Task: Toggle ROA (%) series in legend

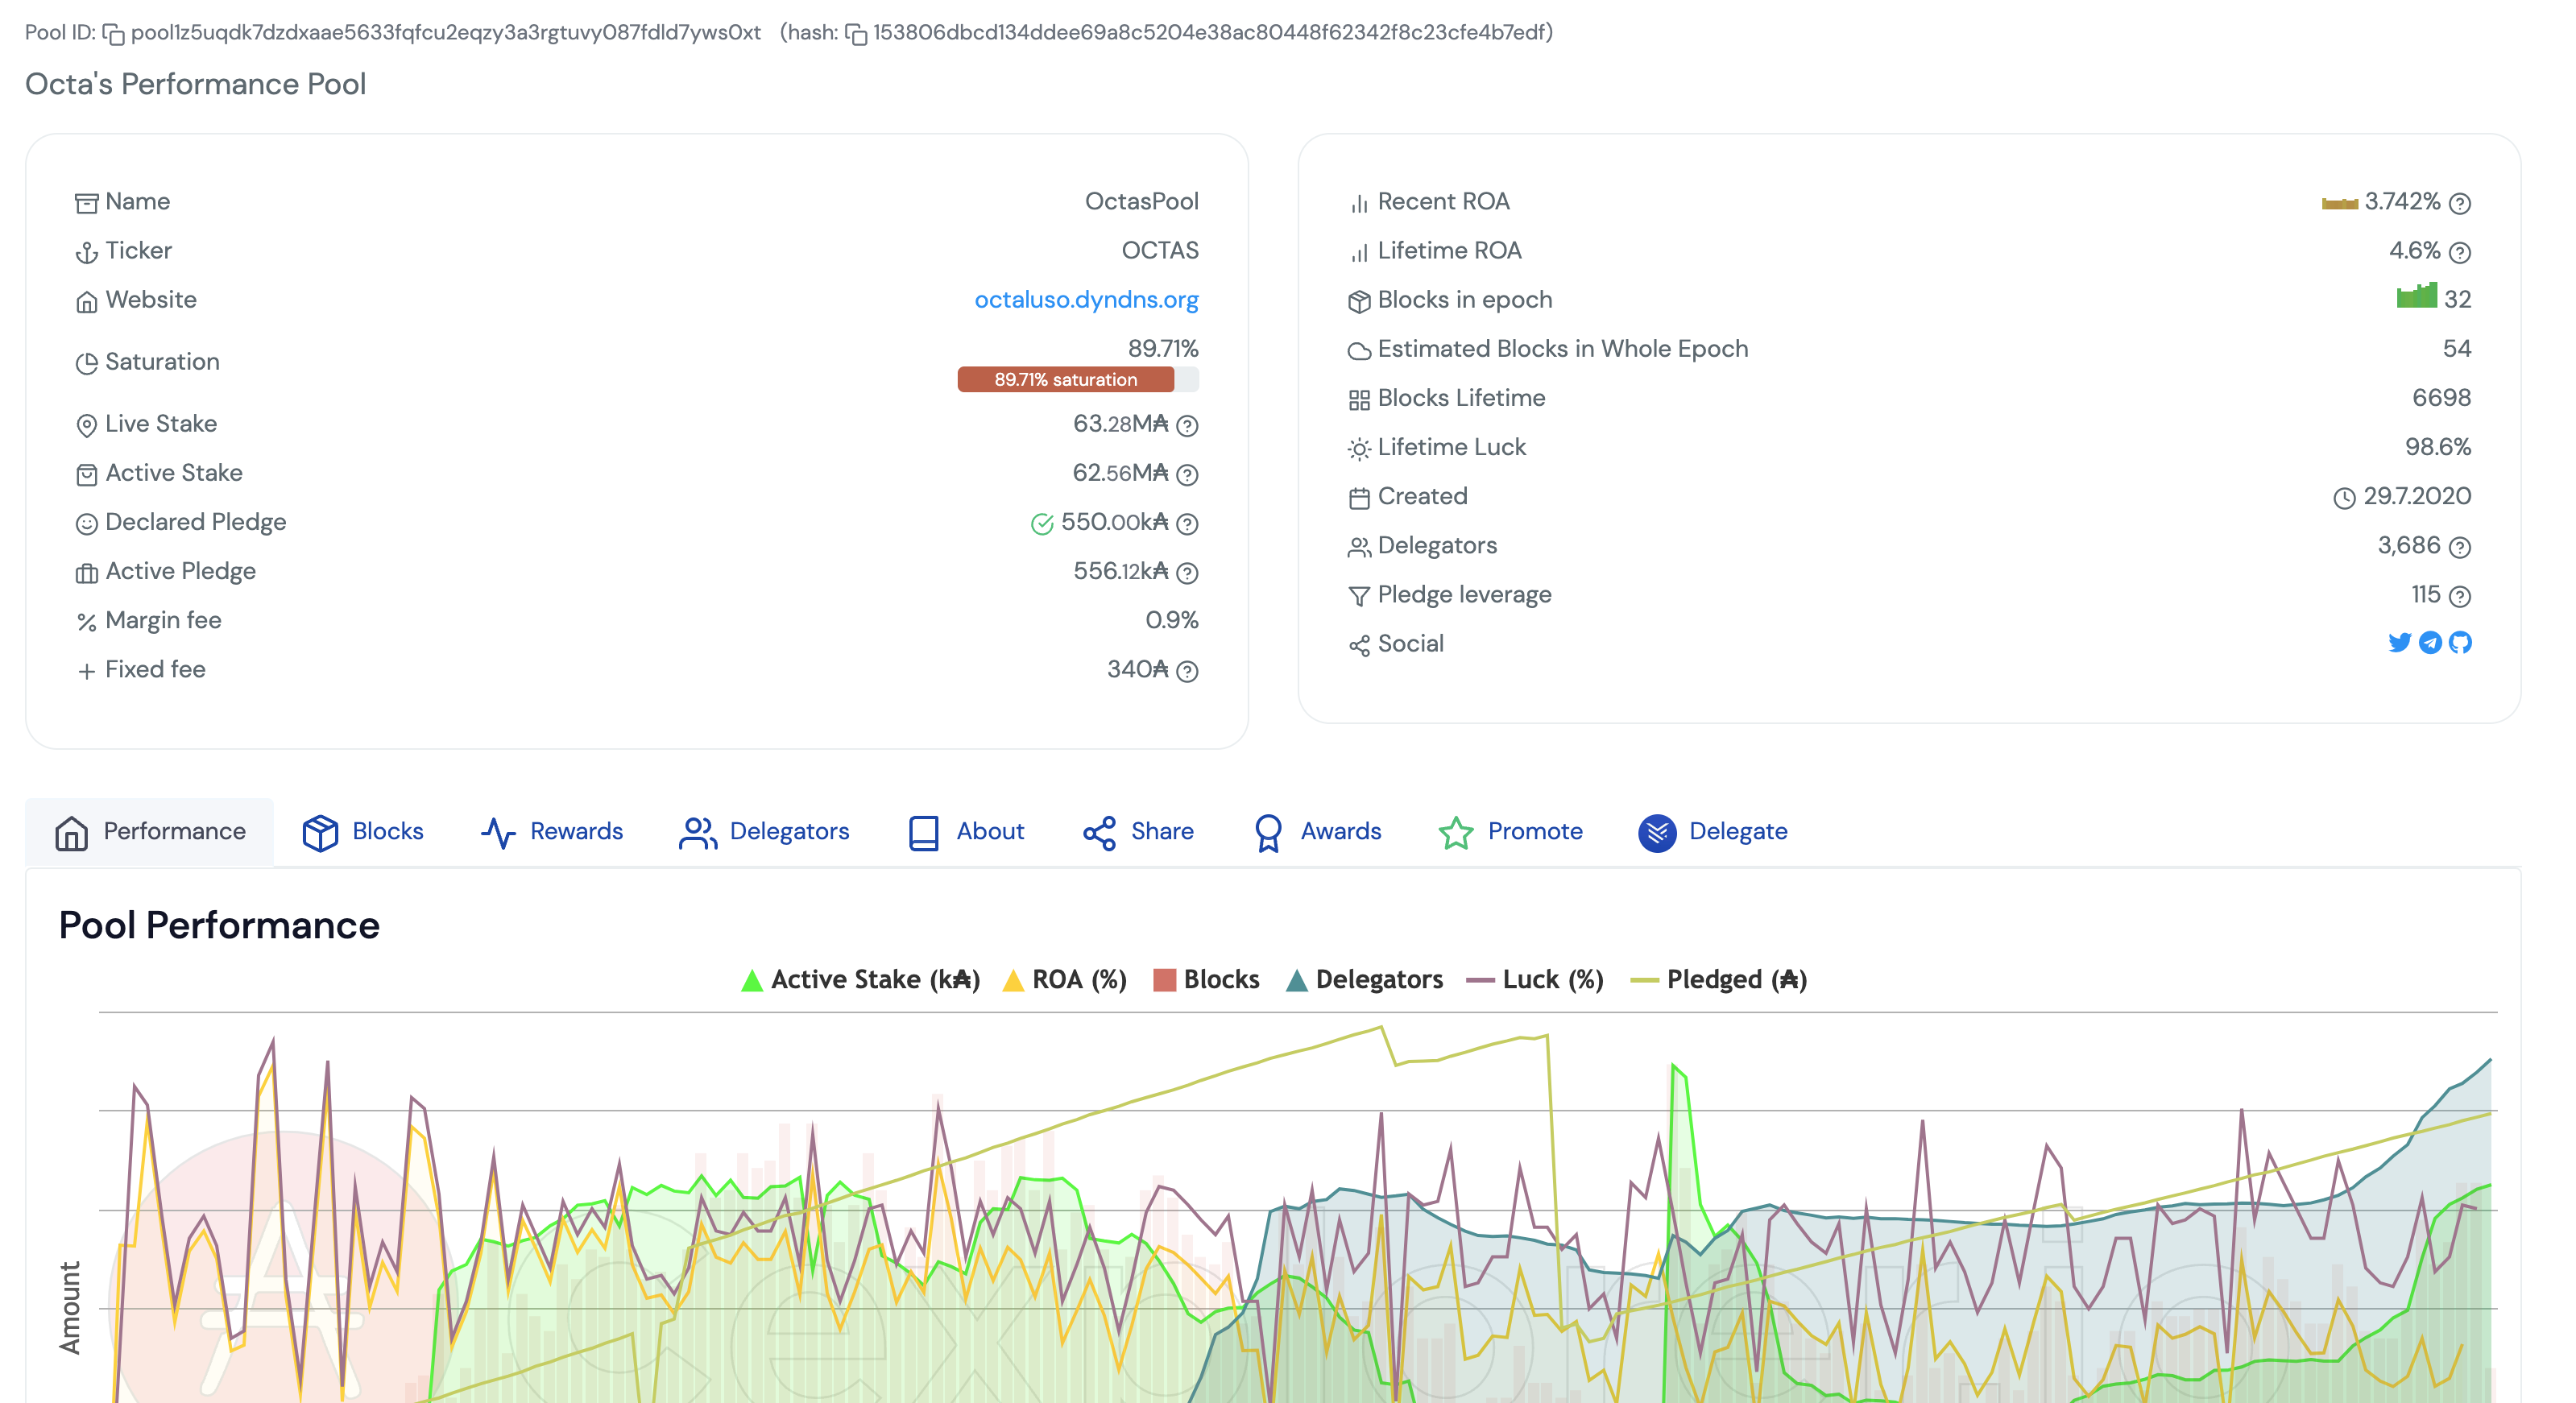Action: (1065, 979)
